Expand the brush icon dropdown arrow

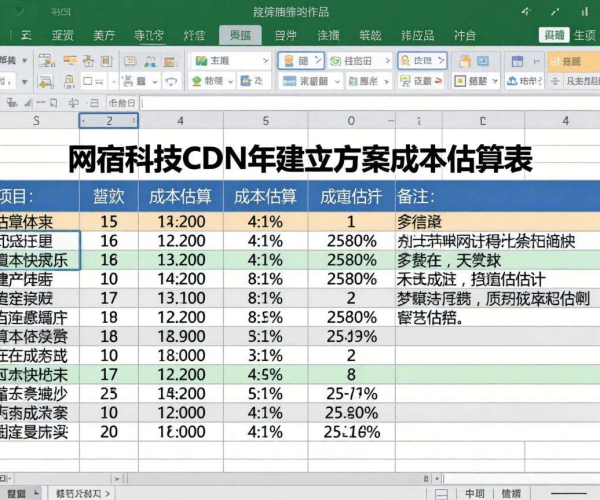click(155, 81)
